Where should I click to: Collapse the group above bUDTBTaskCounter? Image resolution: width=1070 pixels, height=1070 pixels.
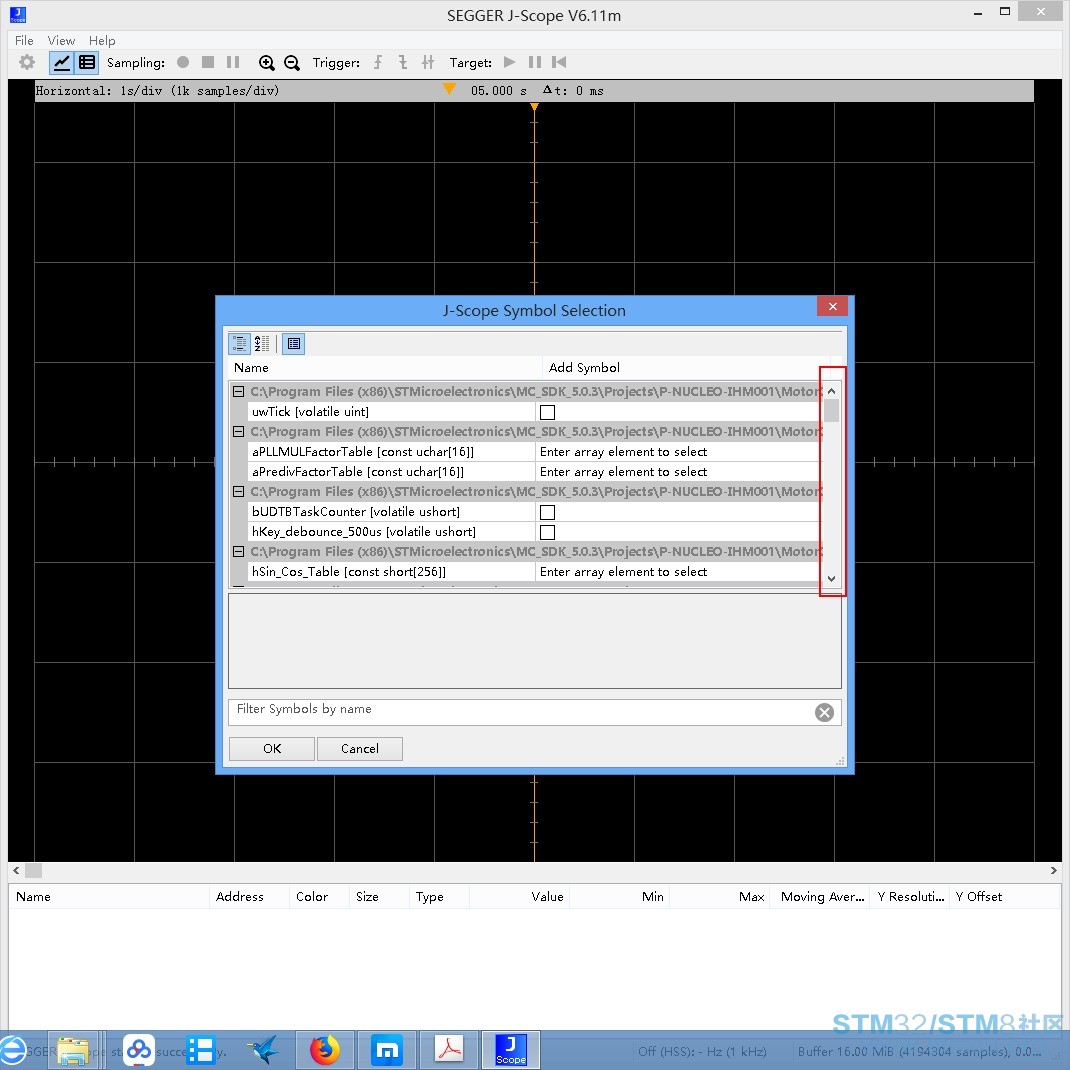click(x=238, y=491)
